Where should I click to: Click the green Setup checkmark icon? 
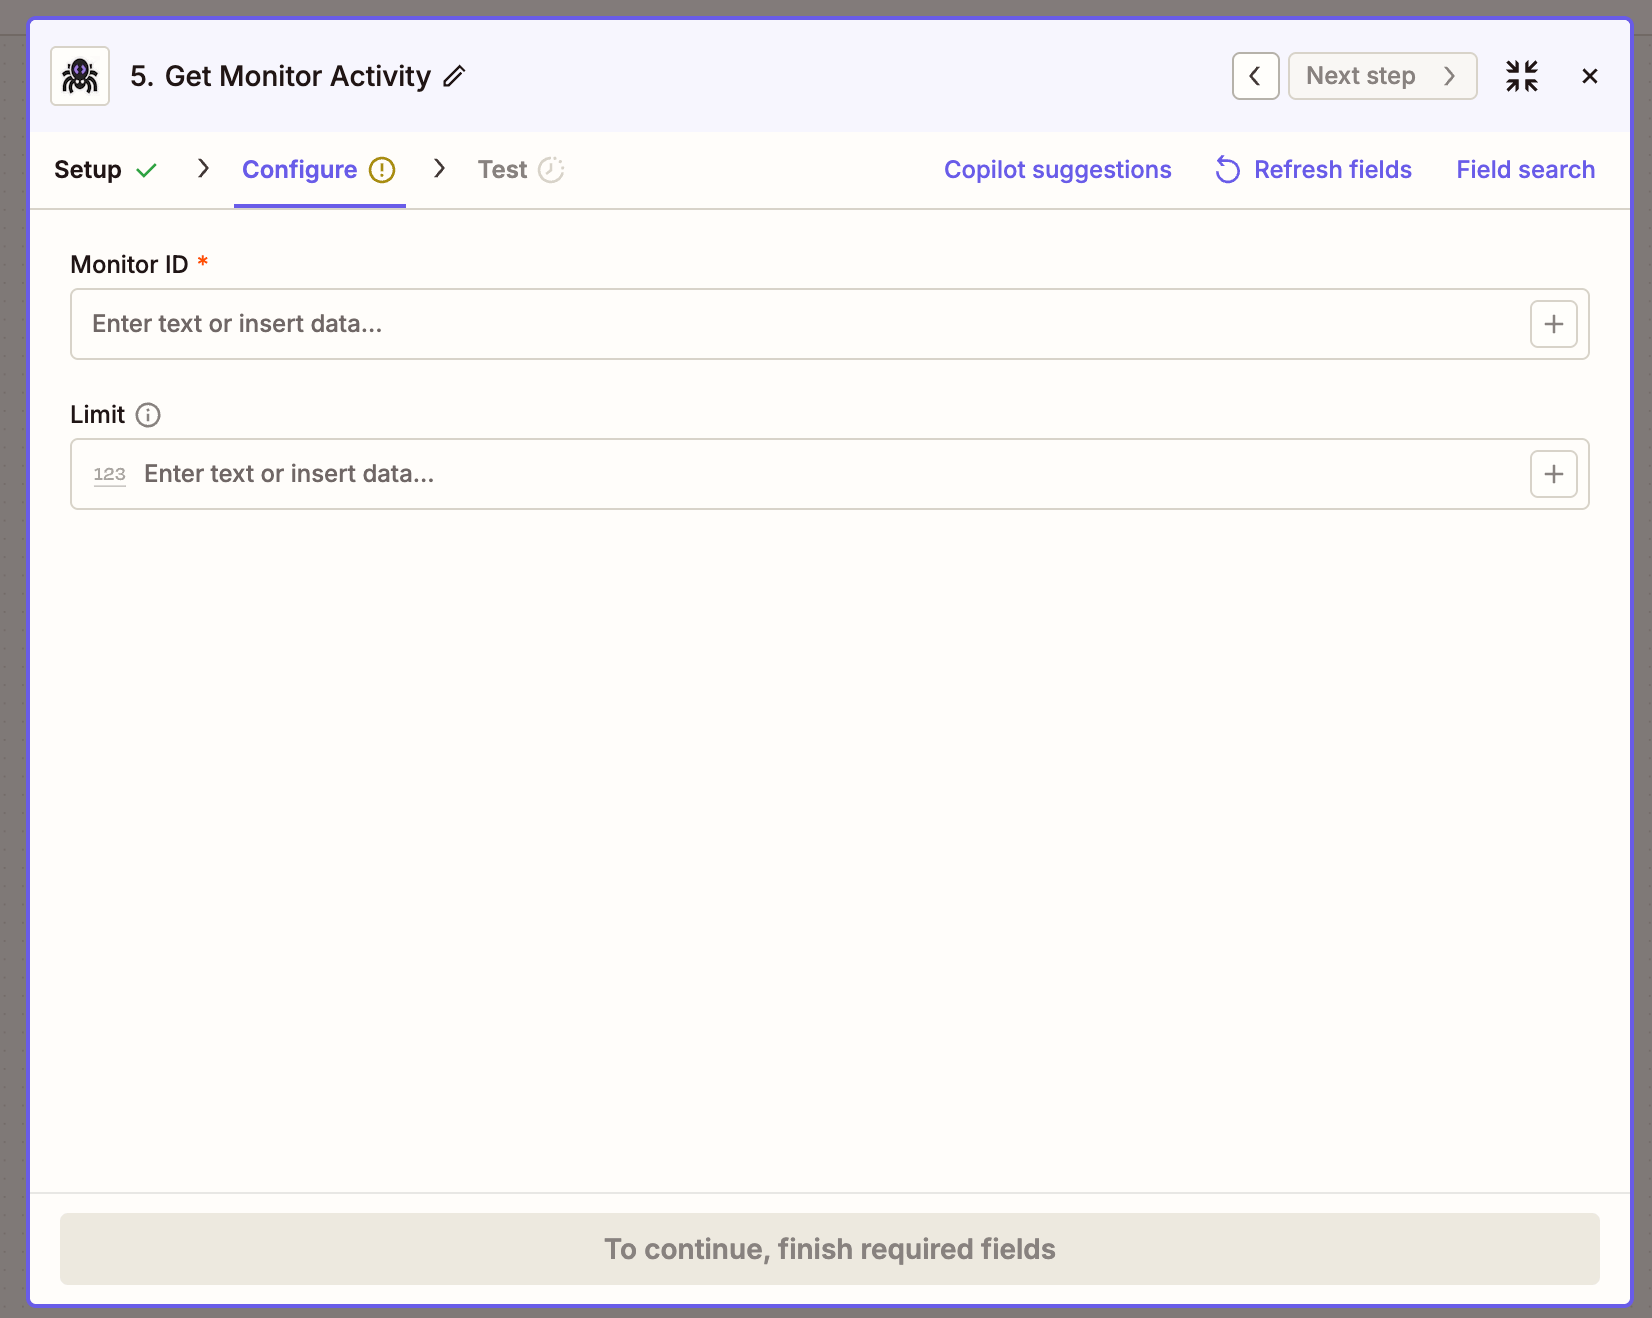(x=147, y=170)
